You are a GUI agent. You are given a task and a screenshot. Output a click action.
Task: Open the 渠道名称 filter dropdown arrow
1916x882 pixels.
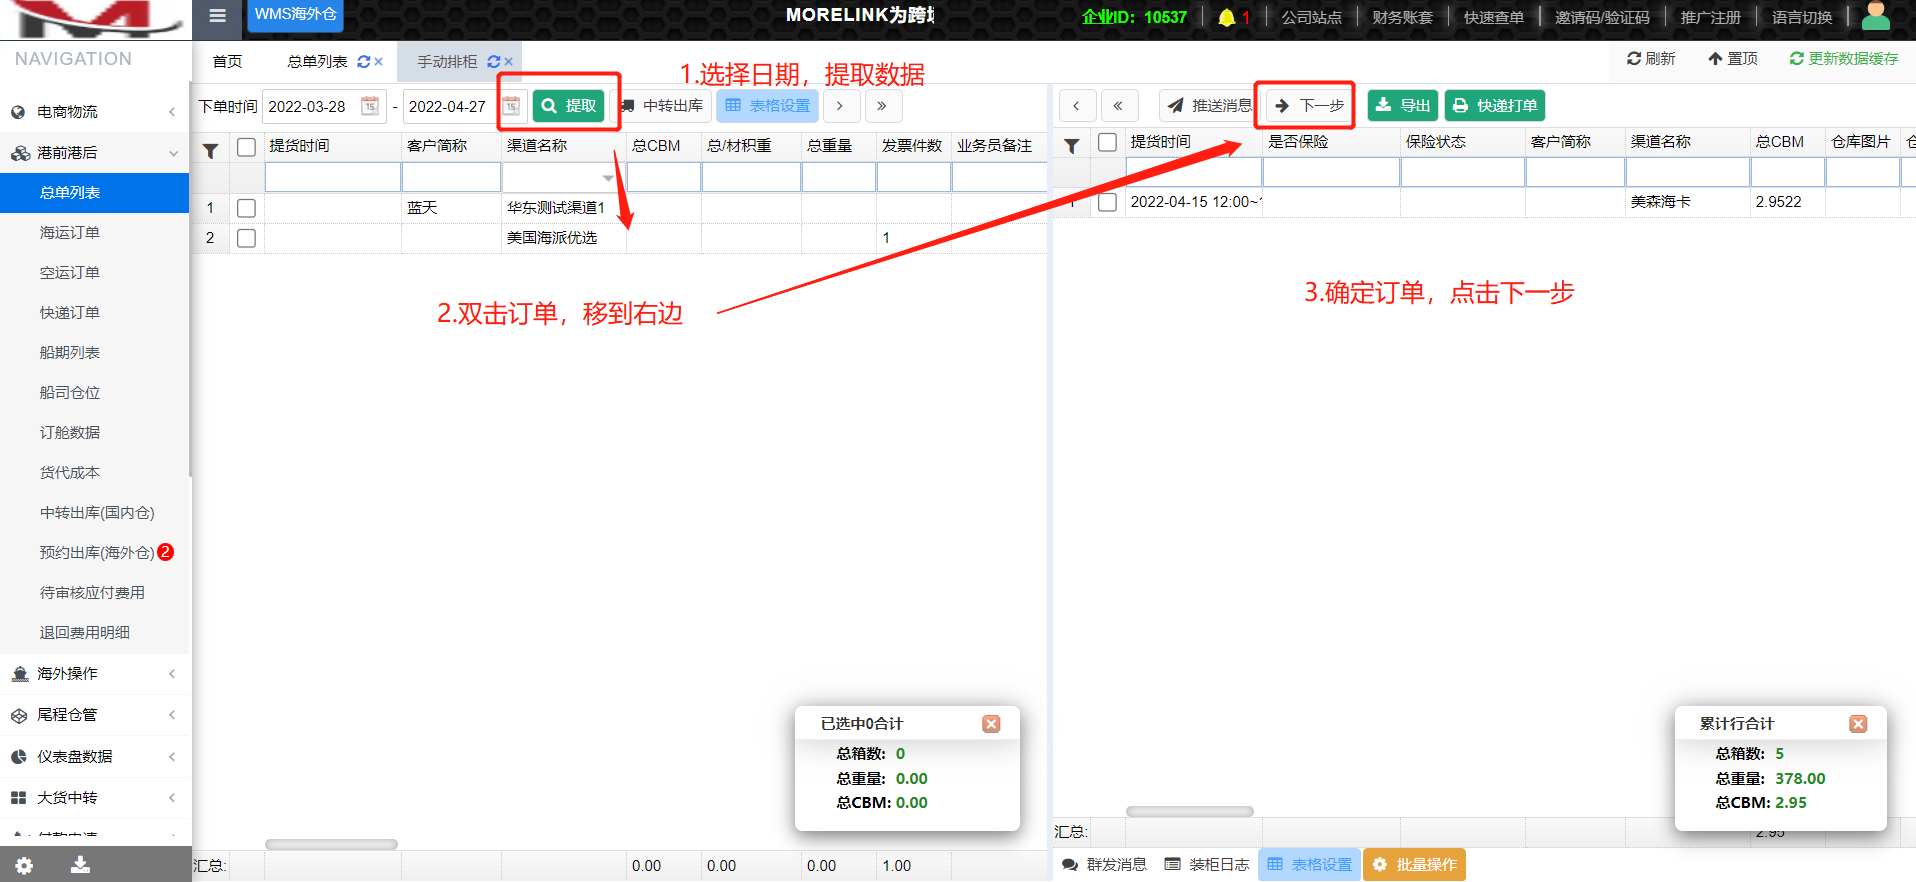tap(608, 178)
